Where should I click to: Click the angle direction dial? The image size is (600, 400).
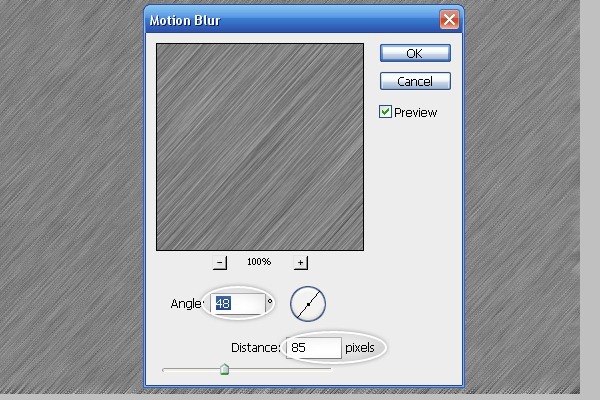click(x=308, y=304)
